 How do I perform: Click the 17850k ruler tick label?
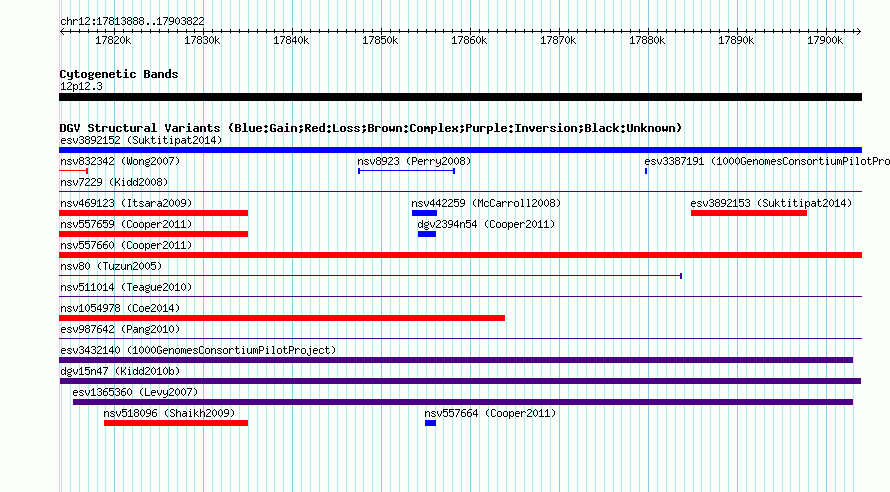380,40
